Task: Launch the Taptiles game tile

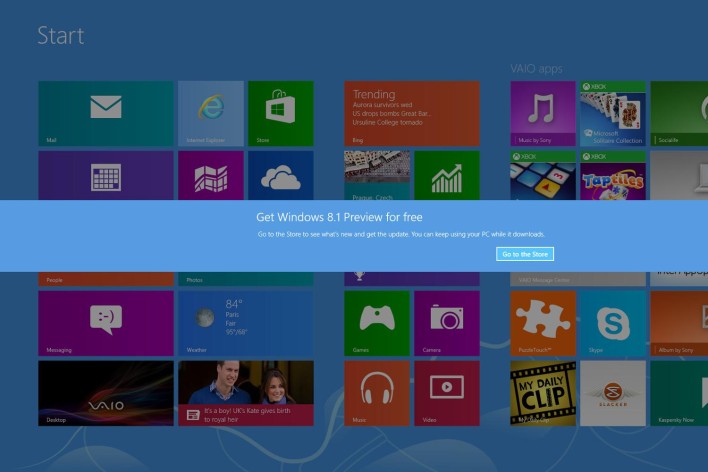Action: [613, 175]
